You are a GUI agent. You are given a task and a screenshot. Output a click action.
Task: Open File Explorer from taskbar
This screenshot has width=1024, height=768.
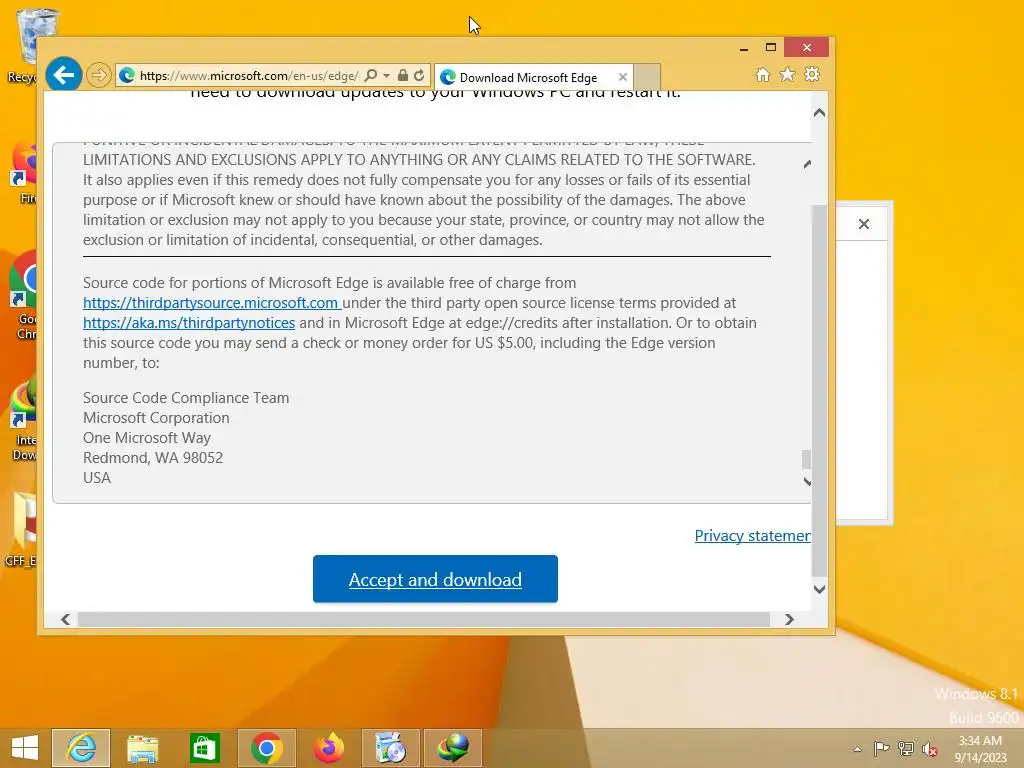coord(142,748)
